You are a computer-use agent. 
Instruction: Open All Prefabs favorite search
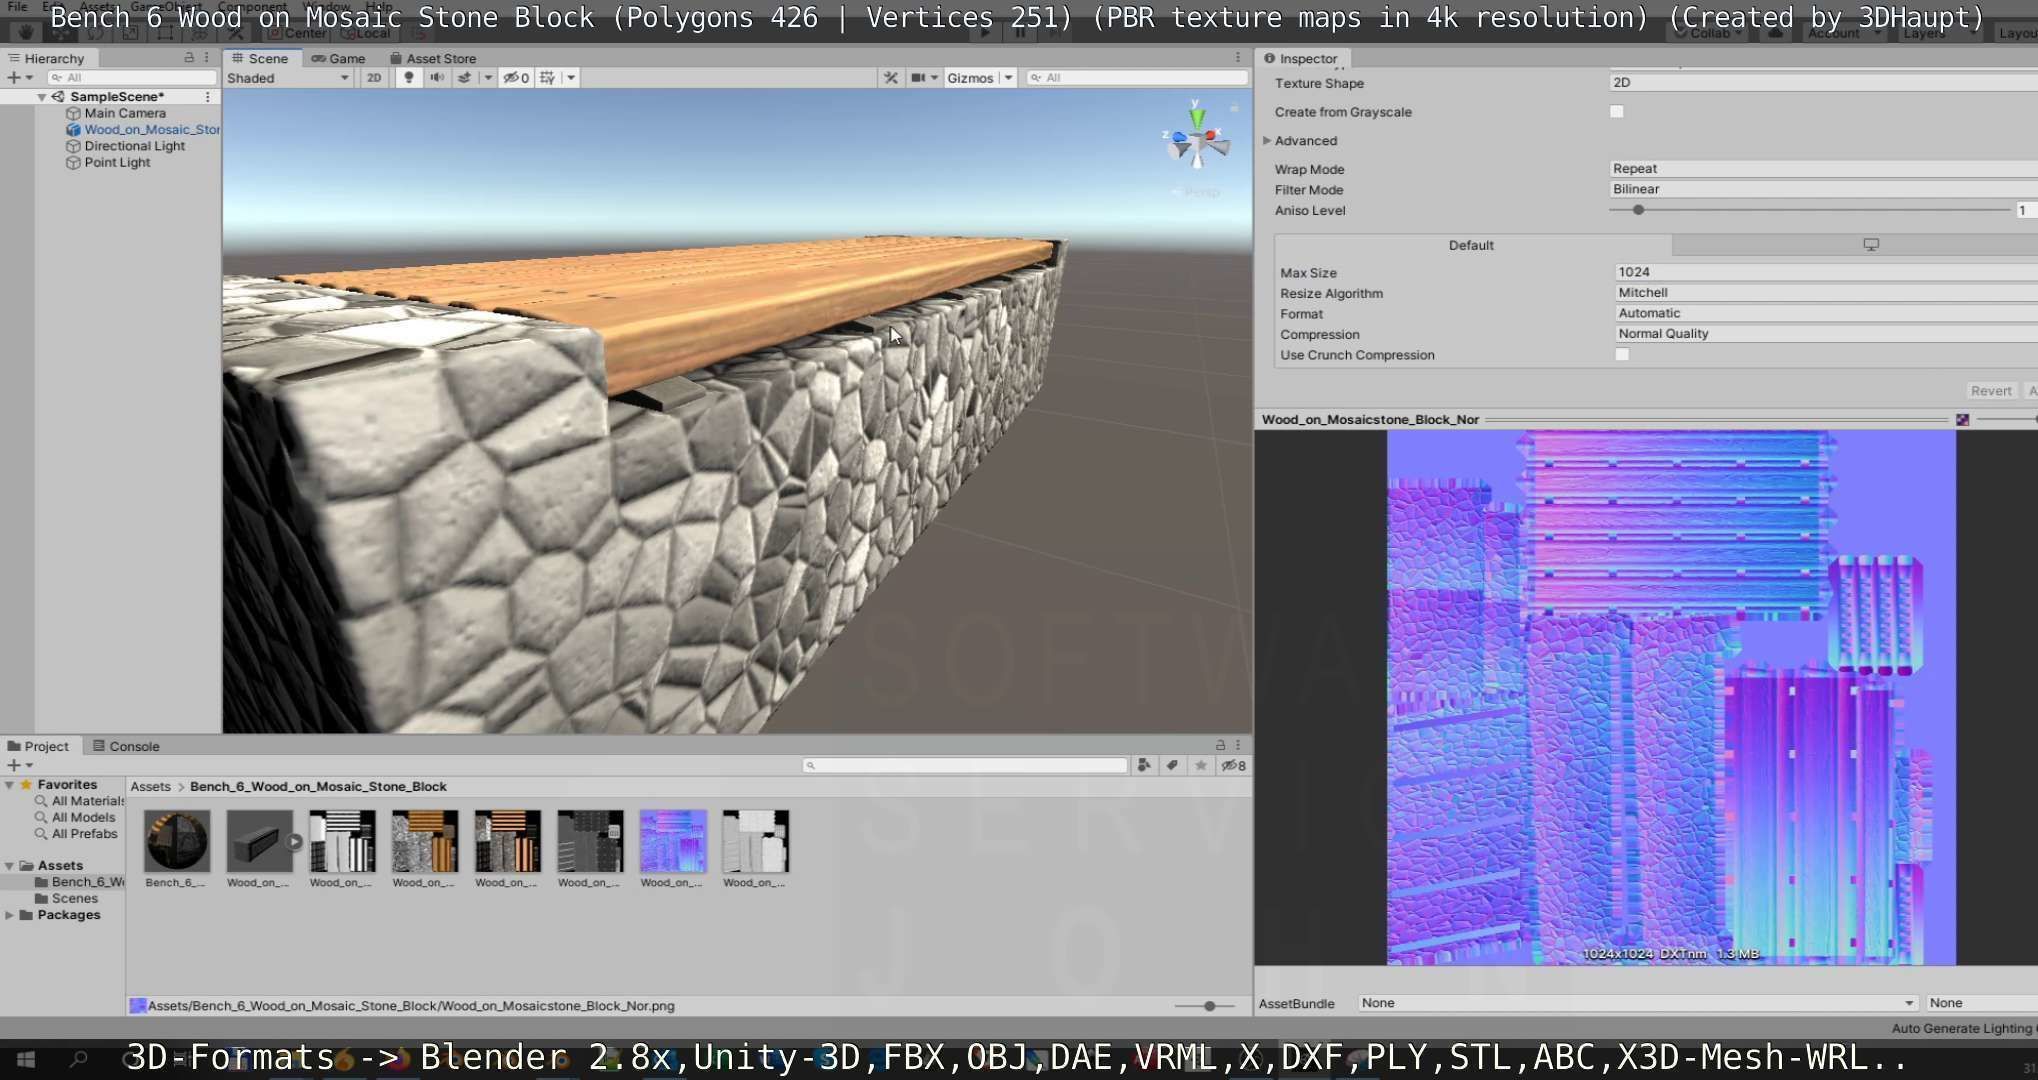tap(85, 833)
